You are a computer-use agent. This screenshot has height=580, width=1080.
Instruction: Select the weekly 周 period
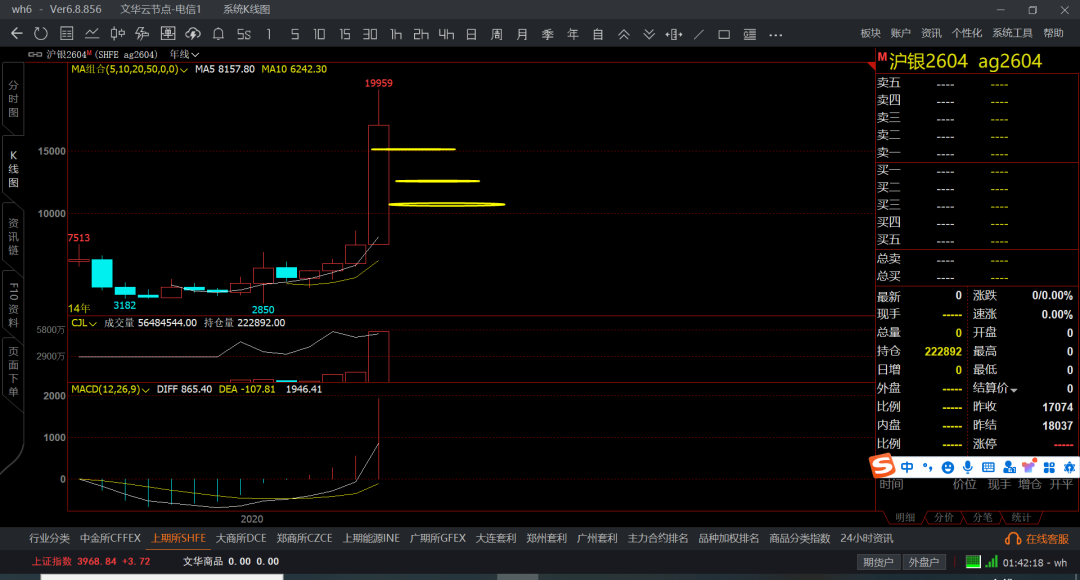[497, 34]
